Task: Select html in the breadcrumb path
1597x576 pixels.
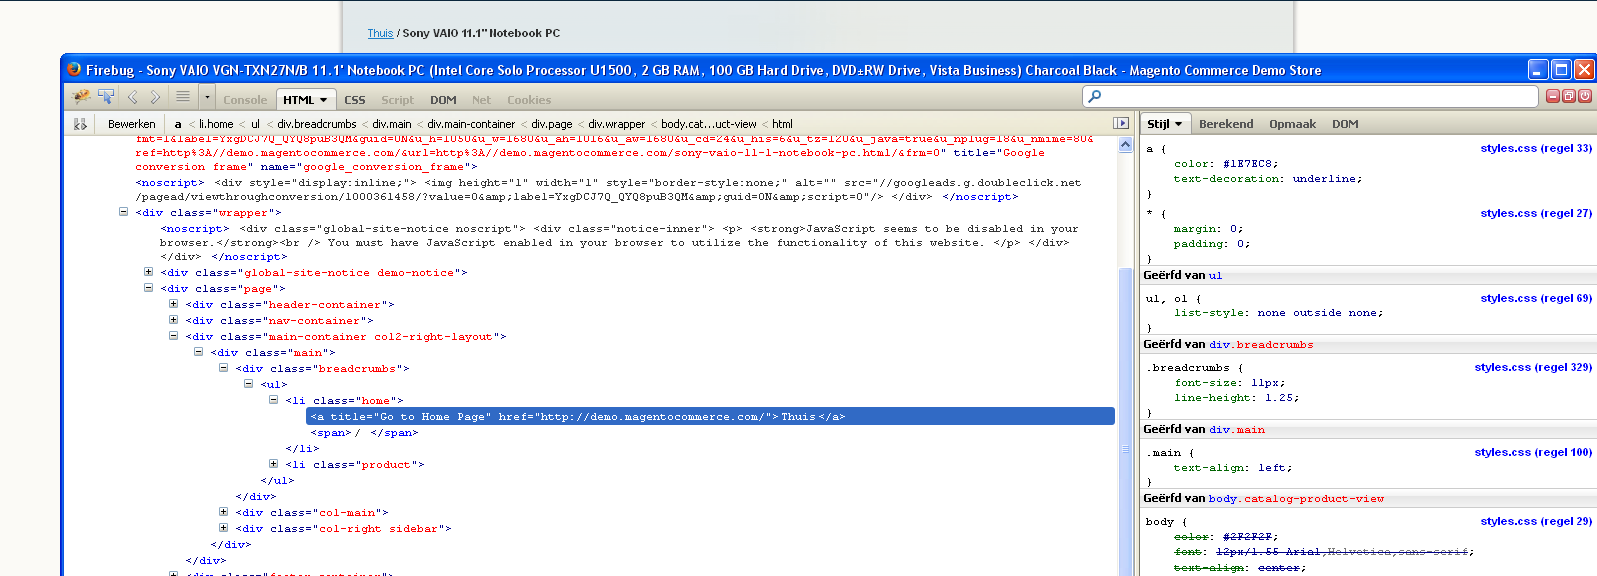Action: click(782, 124)
